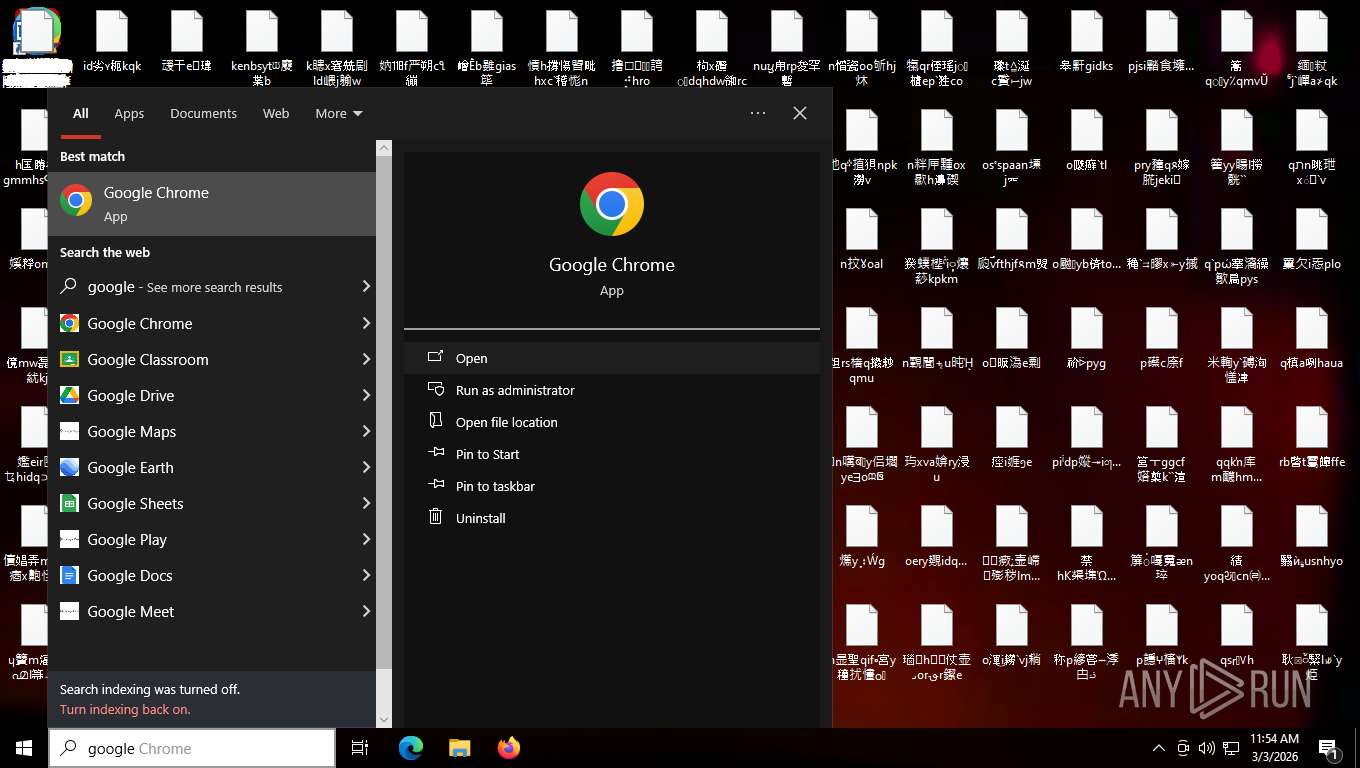The width and height of the screenshot is (1360, 768).
Task: Switch to the Apps search tab
Action: 129,114
